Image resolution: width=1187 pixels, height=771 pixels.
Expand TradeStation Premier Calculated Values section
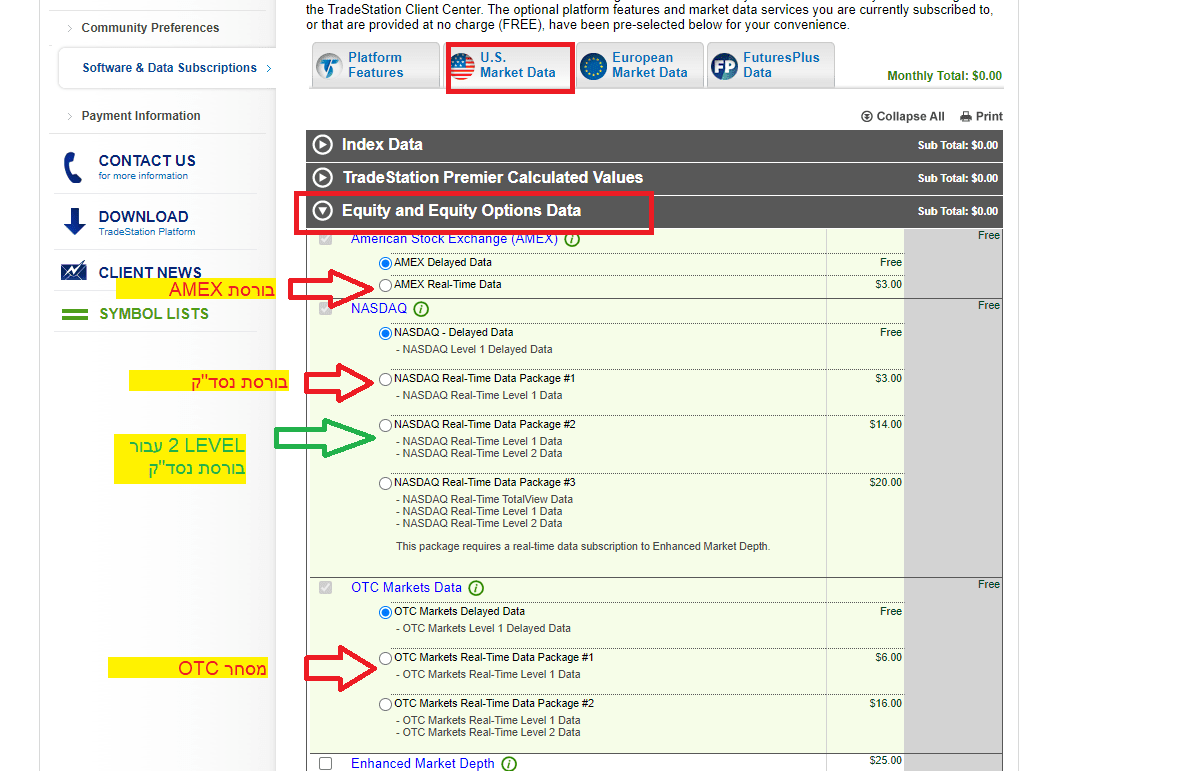322,178
